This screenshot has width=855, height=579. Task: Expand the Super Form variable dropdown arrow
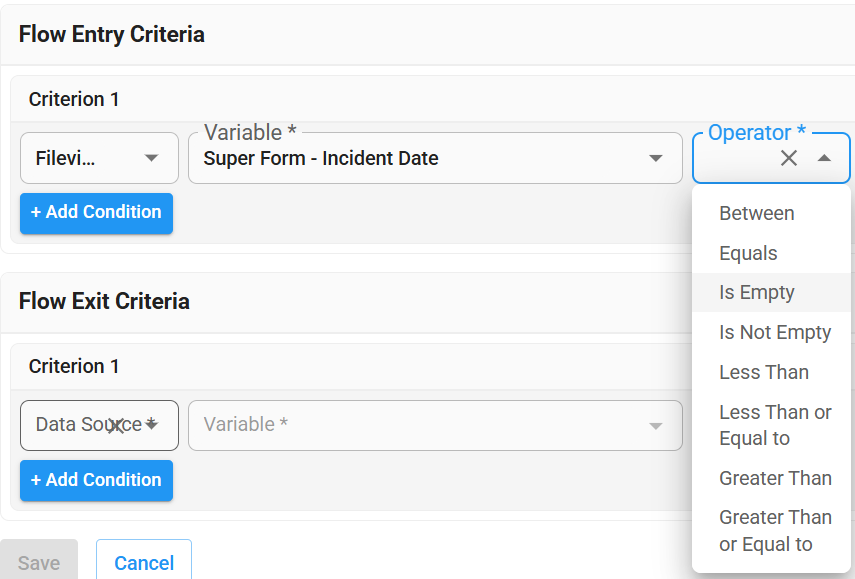656,158
